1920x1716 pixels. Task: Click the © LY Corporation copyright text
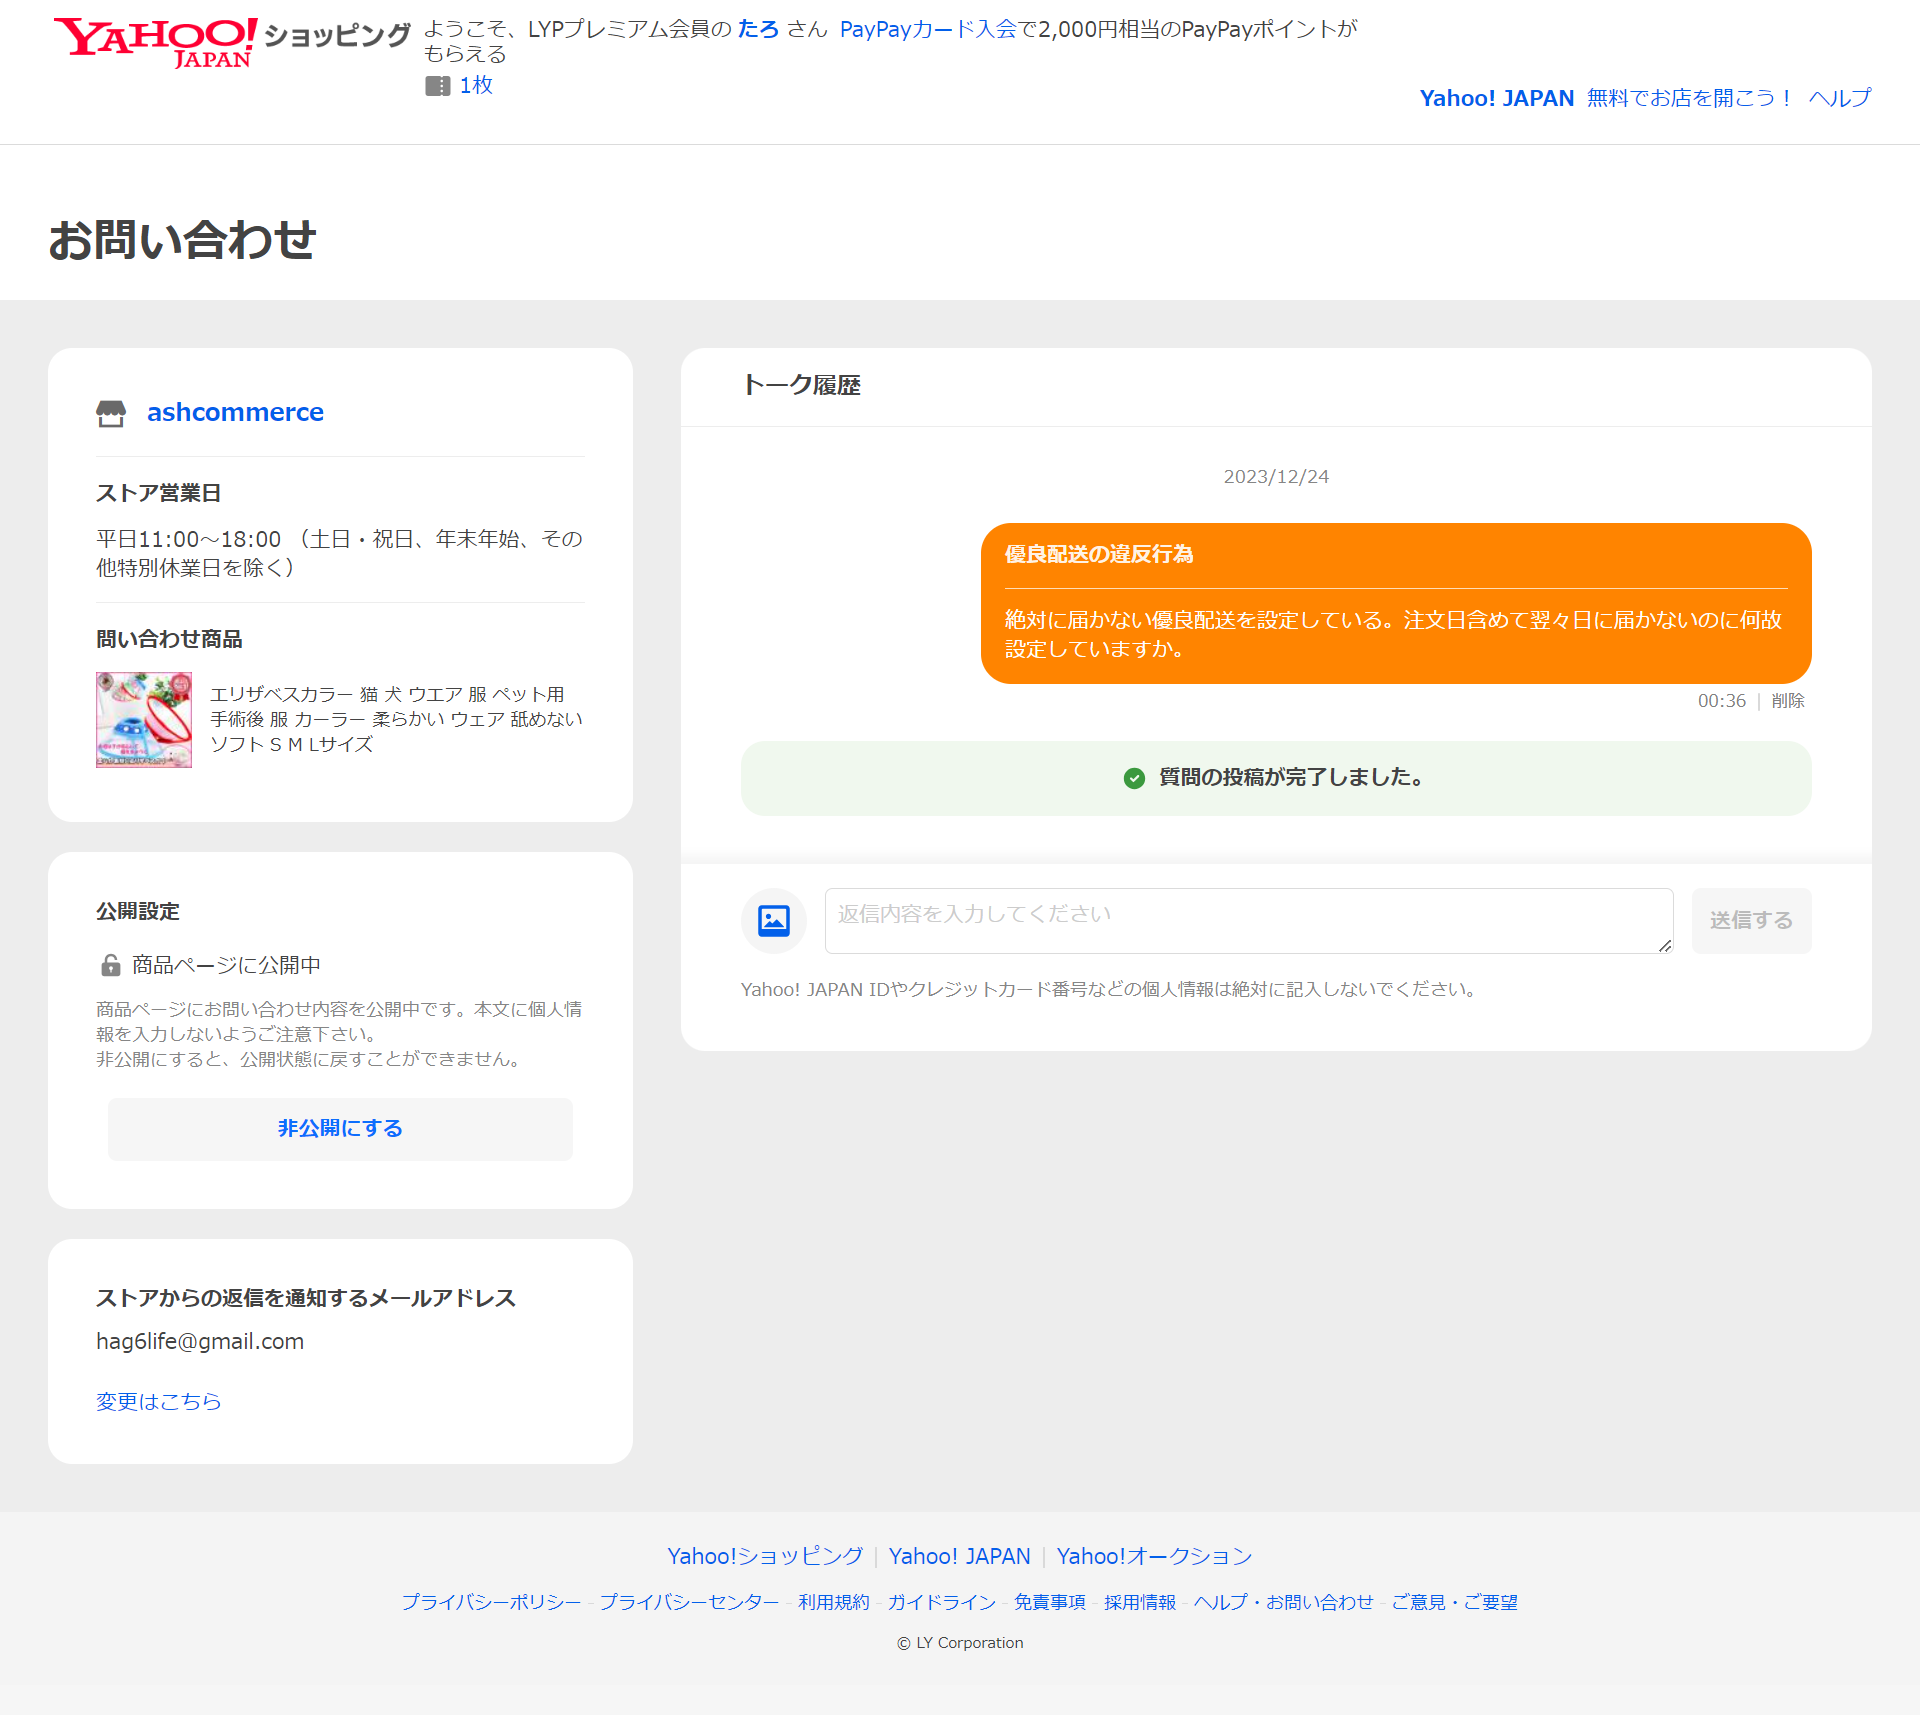960,1643
